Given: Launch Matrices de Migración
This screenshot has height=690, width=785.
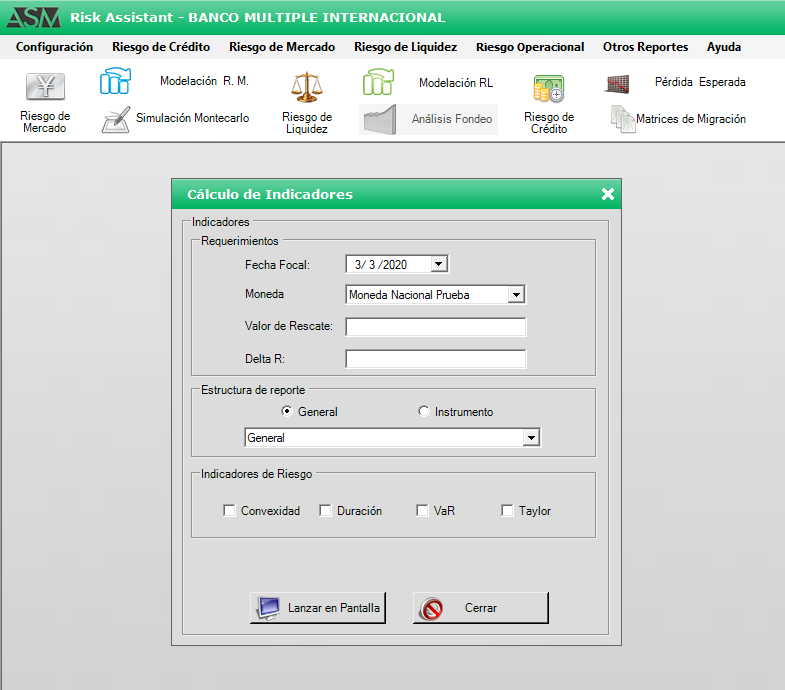Looking at the screenshot, I should pyautogui.click(x=623, y=119).
